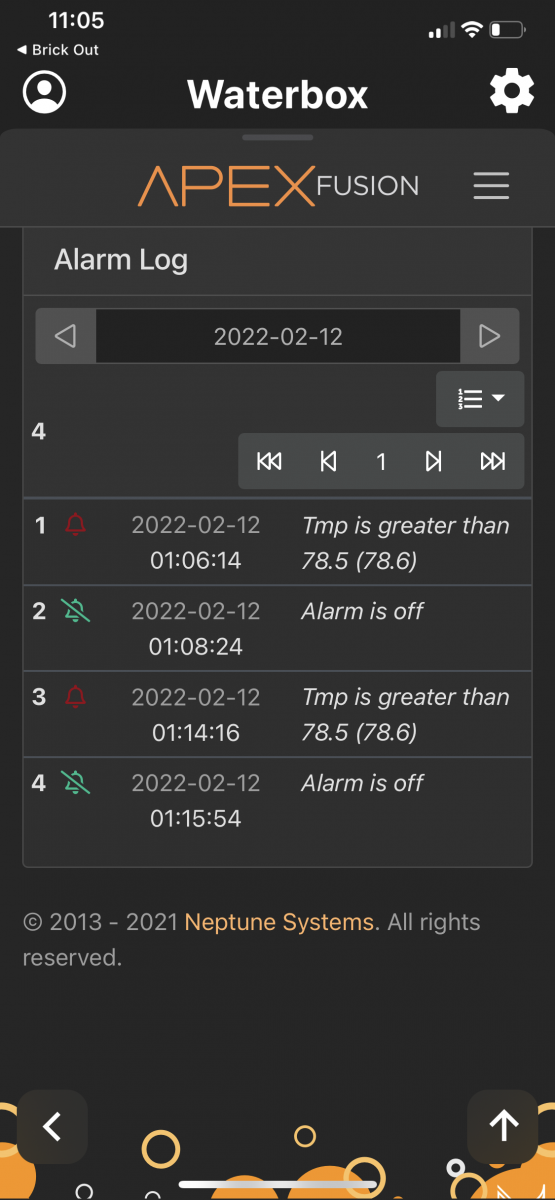Go to previous page icon
The width and height of the screenshot is (555, 1200).
click(327, 461)
